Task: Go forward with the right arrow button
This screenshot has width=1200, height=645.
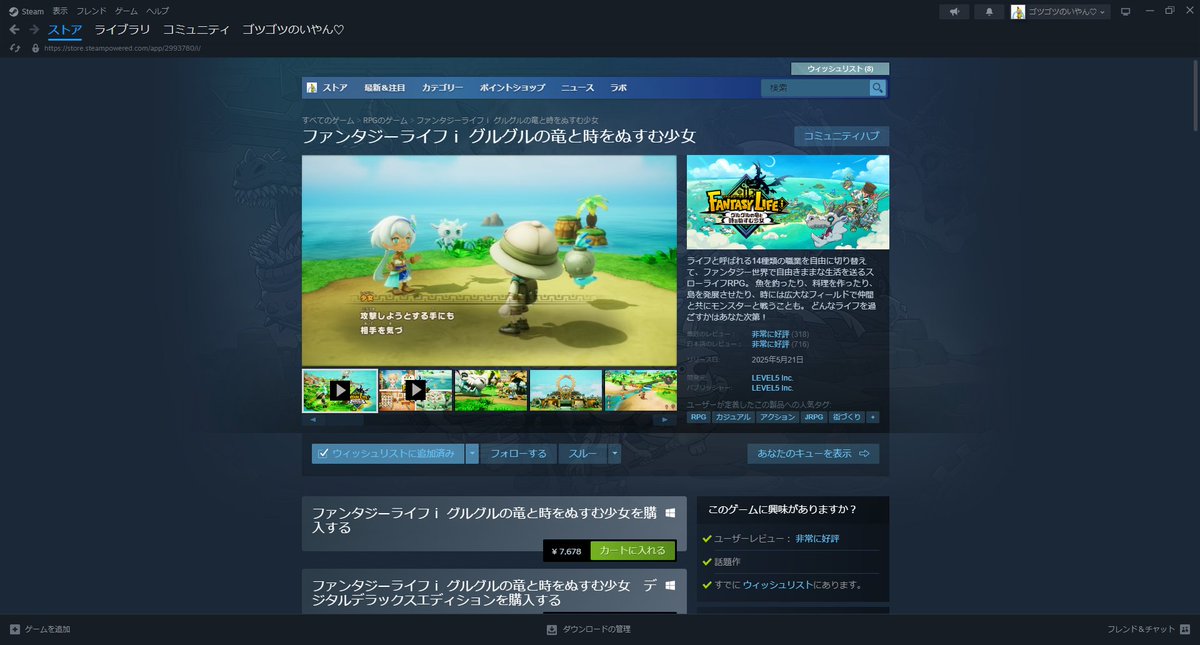Action: point(33,29)
